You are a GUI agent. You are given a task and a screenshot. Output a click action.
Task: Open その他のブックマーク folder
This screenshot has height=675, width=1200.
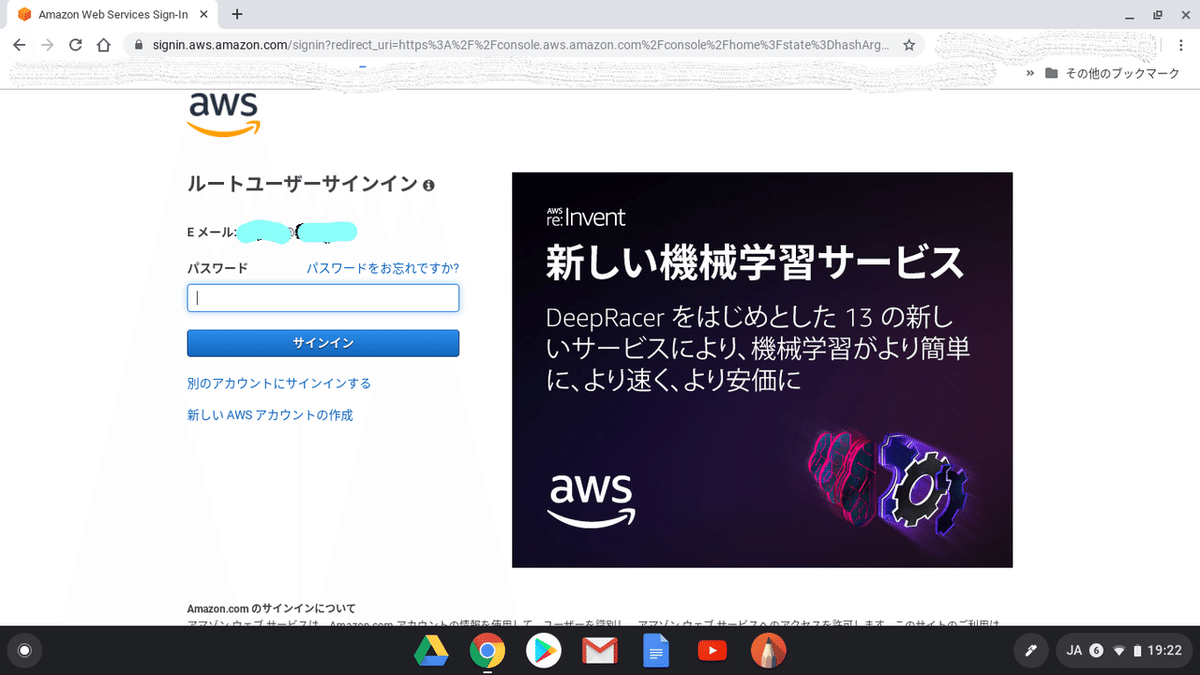click(1112, 73)
